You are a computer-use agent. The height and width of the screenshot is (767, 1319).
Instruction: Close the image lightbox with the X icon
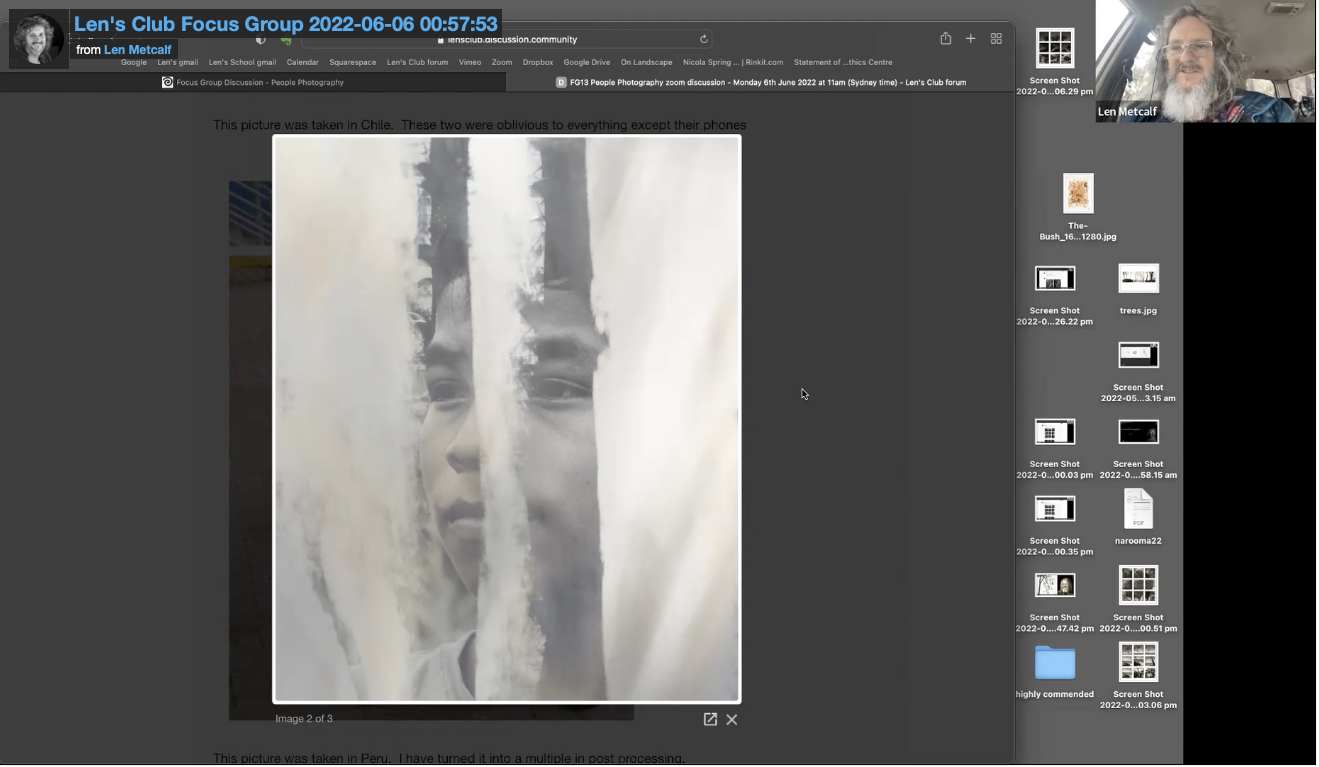732,720
